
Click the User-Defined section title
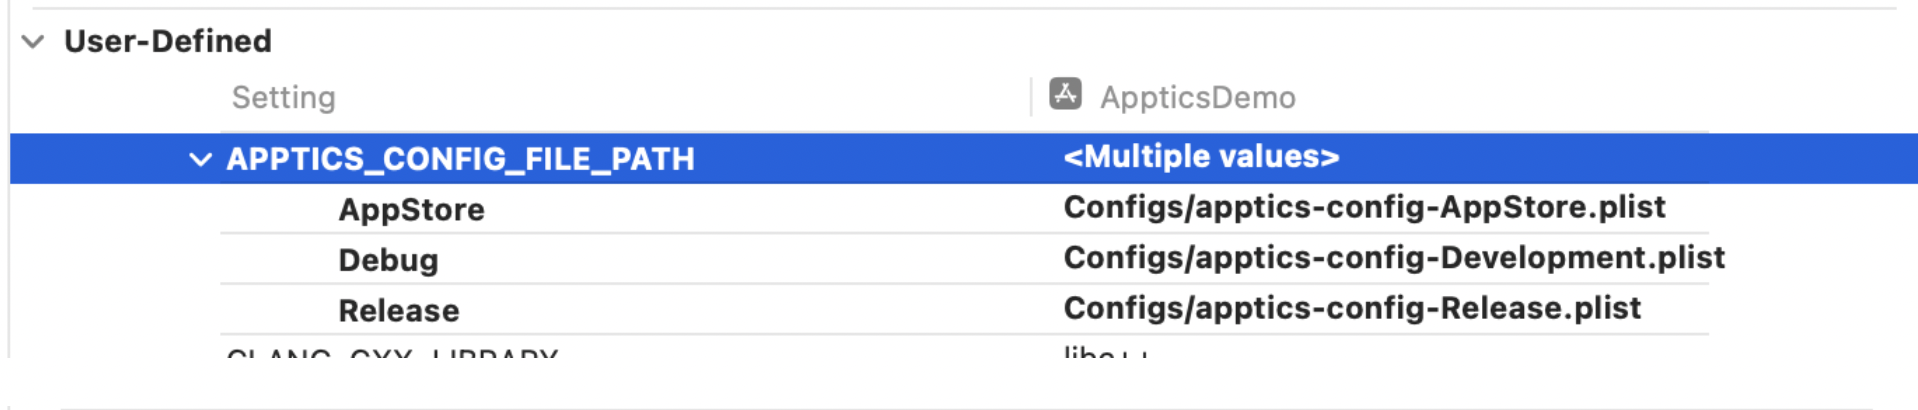[168, 42]
